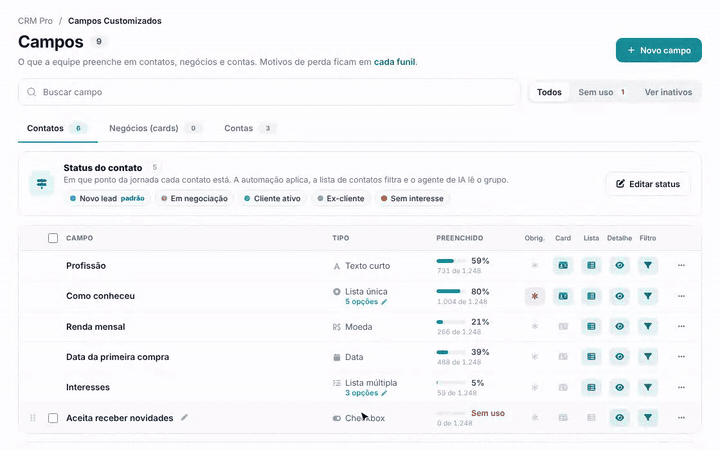Image resolution: width=720 pixels, height=450 pixels.
Task: Toggle Card display for Como conheceu
Action: pyautogui.click(x=563, y=296)
